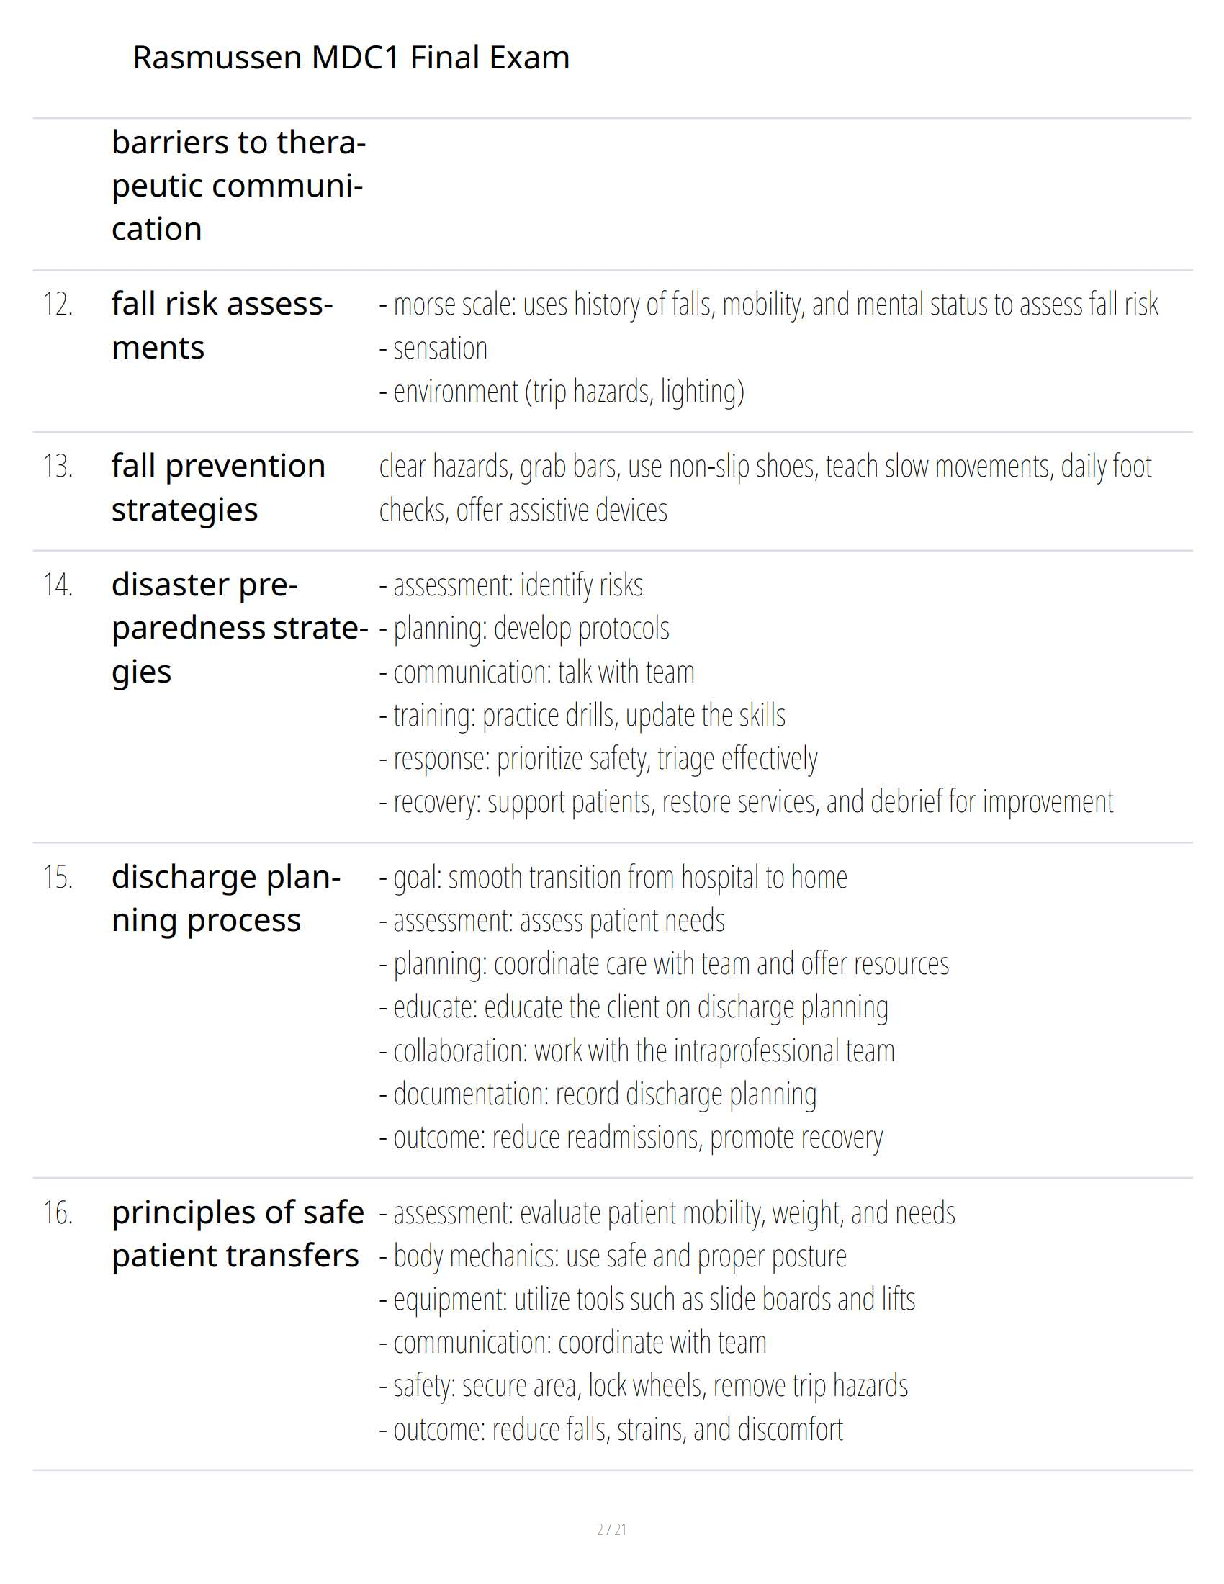
Task: Click the 'environment (trip hazards, lighting)' line
Action: pyautogui.click(x=561, y=391)
